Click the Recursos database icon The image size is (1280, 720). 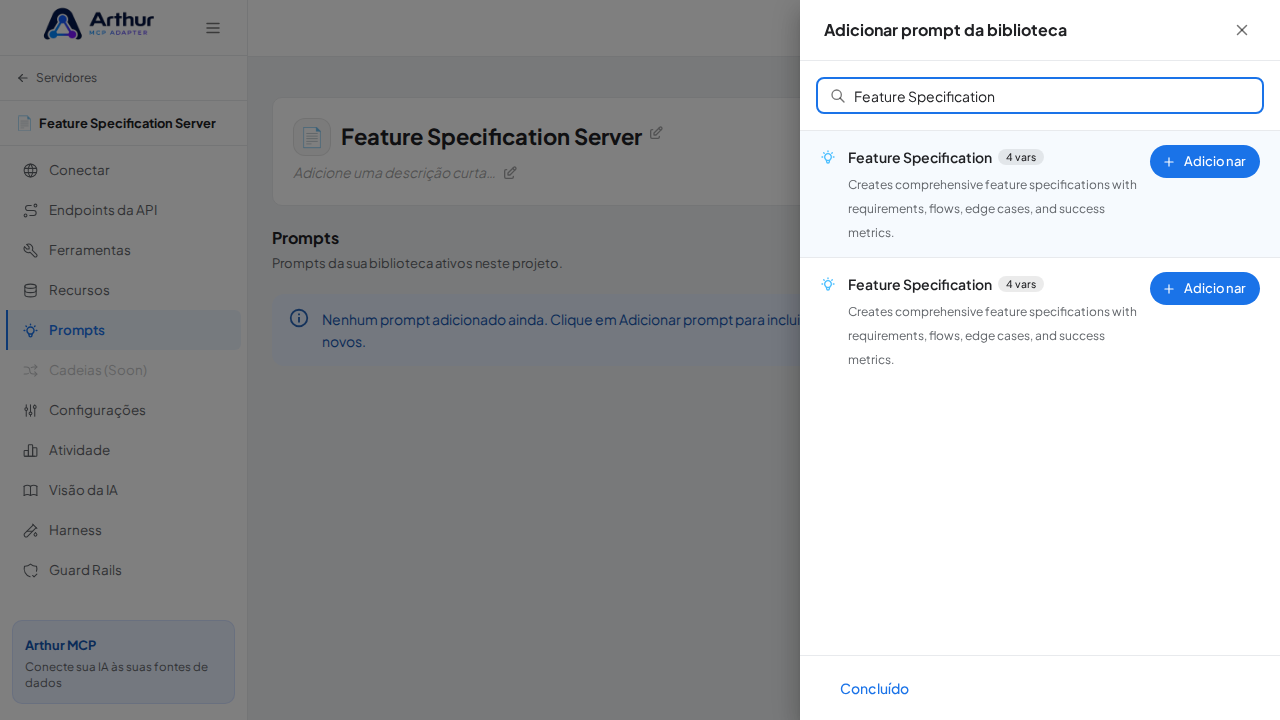pyautogui.click(x=30, y=290)
